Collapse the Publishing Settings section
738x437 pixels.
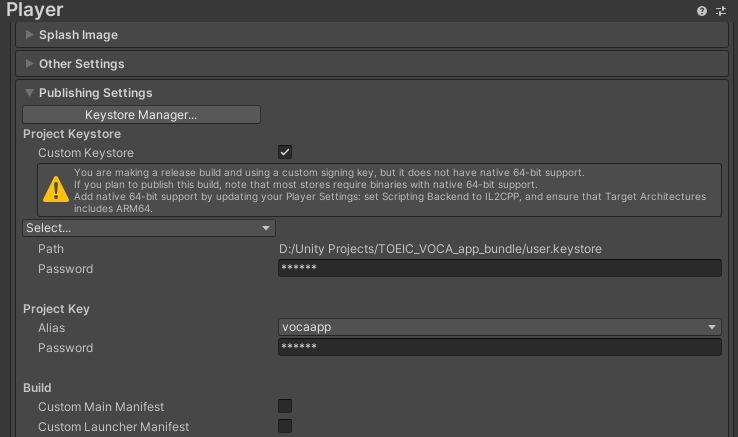click(x=29, y=93)
